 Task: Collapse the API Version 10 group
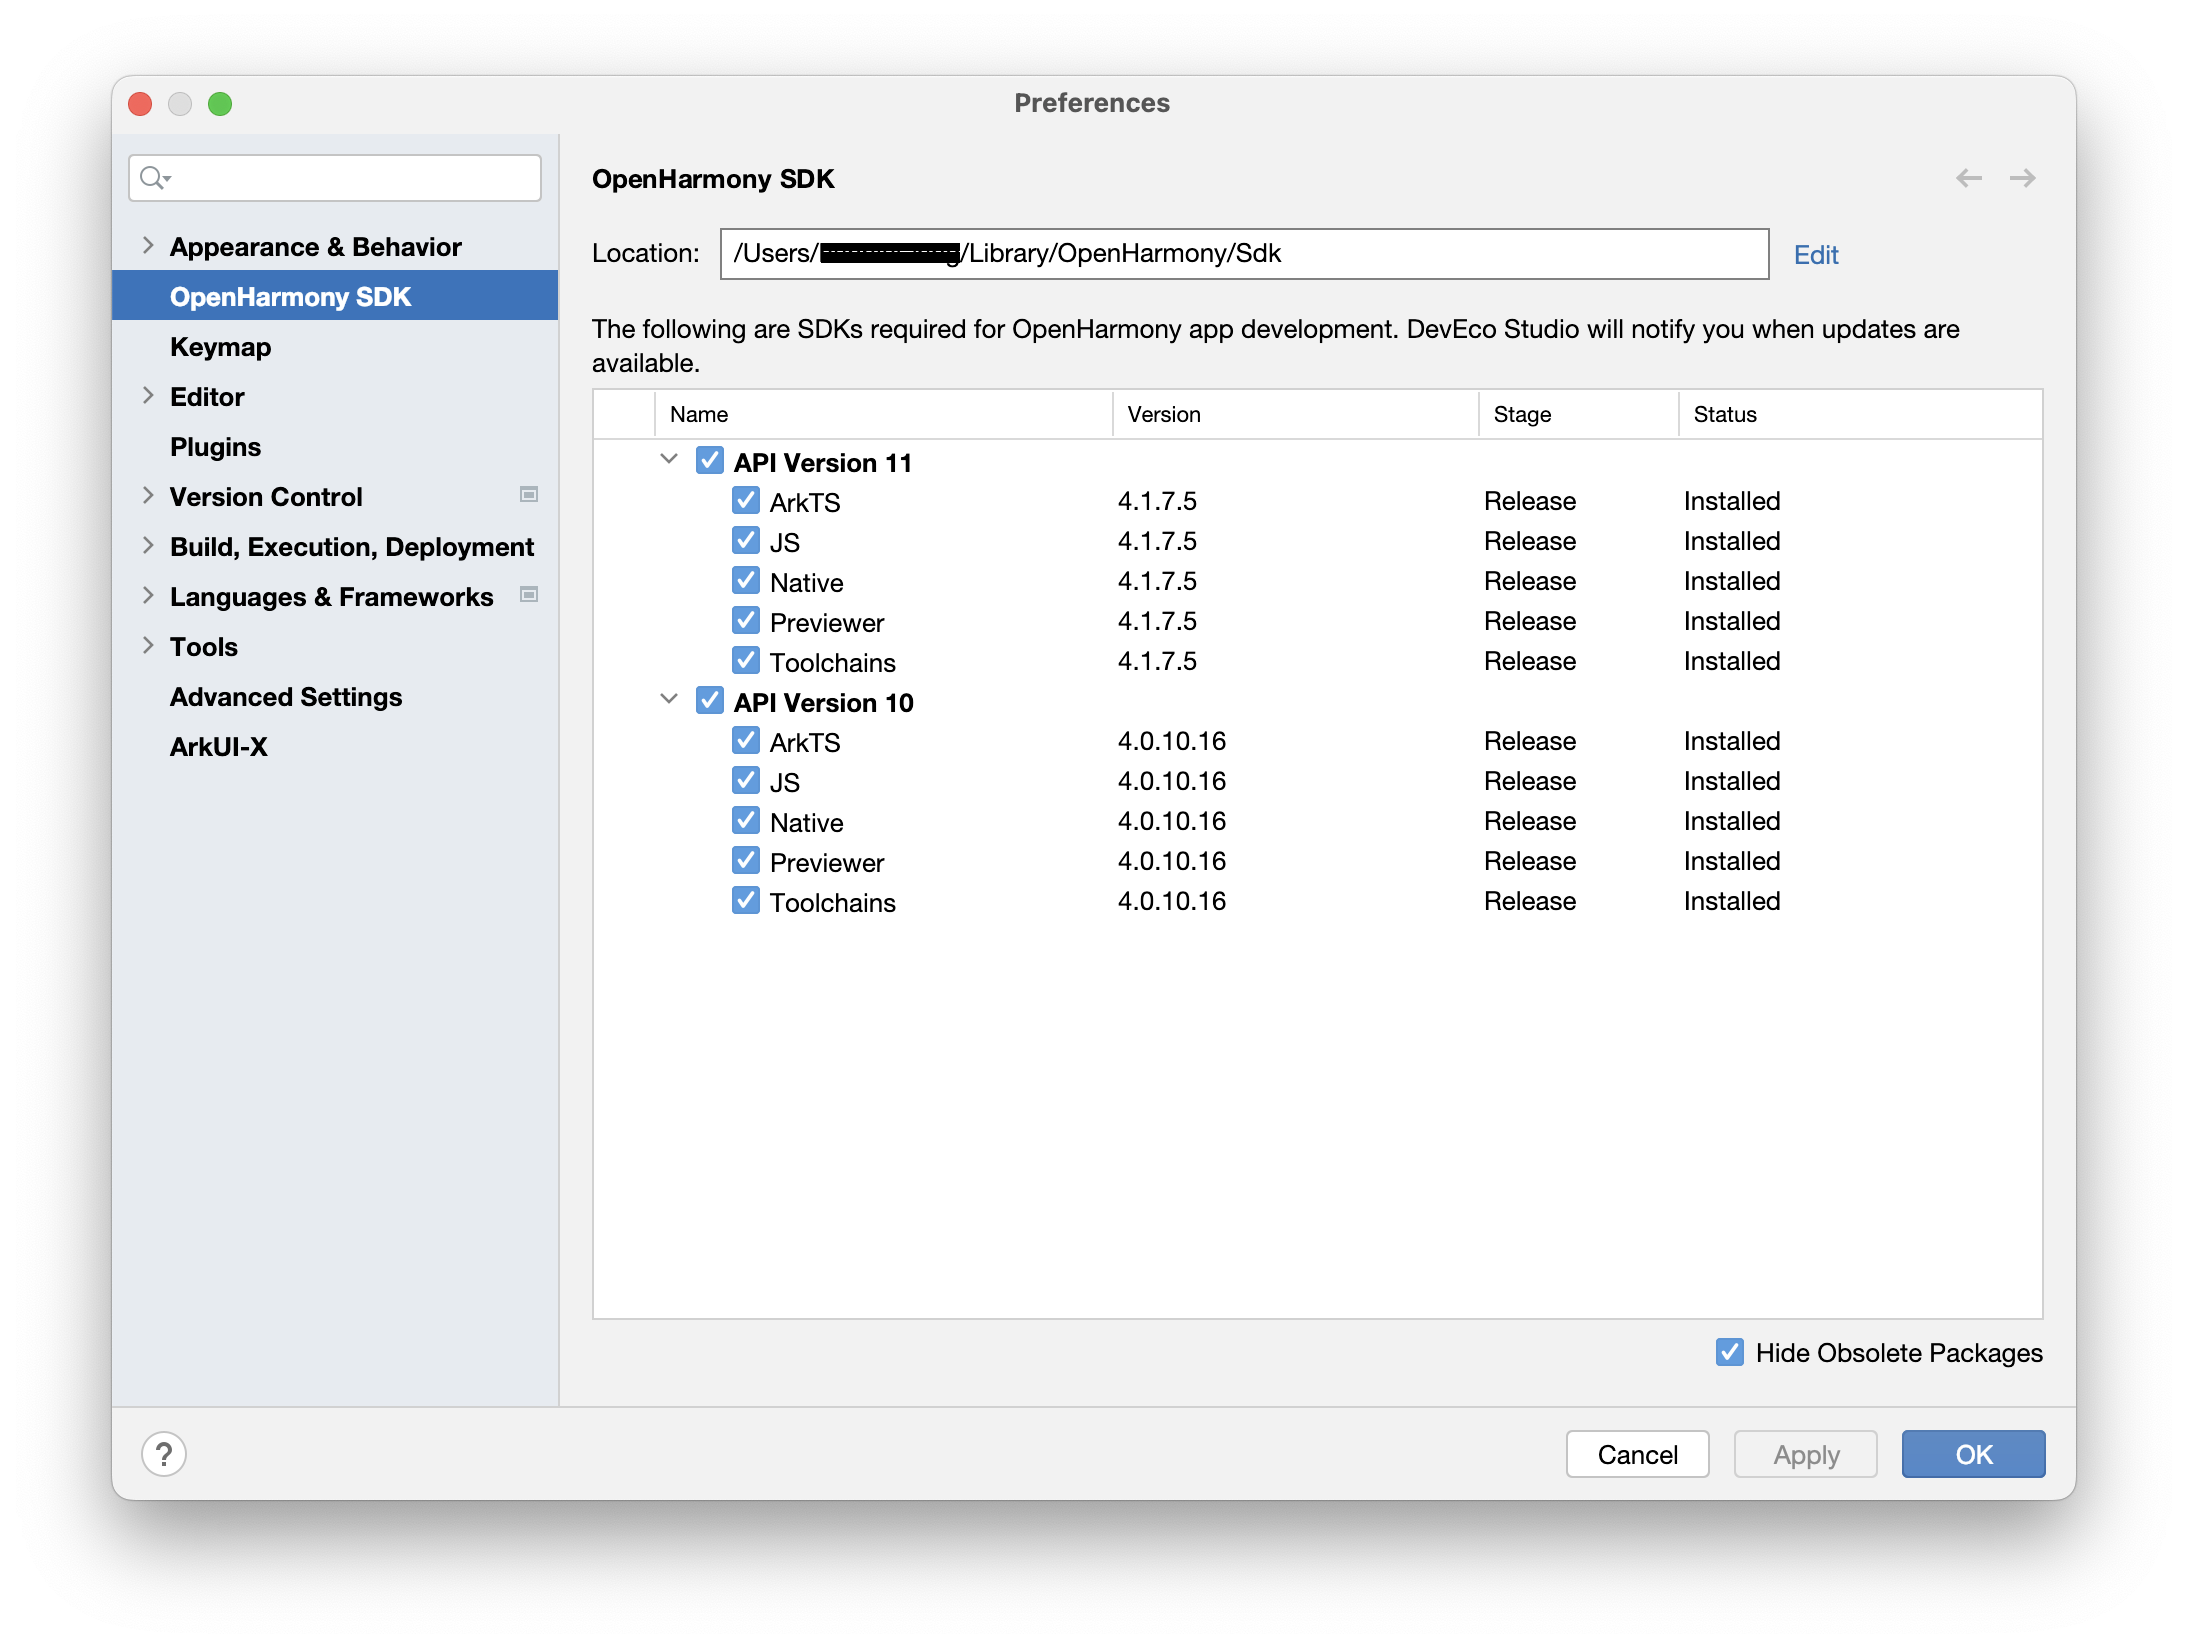tap(669, 700)
